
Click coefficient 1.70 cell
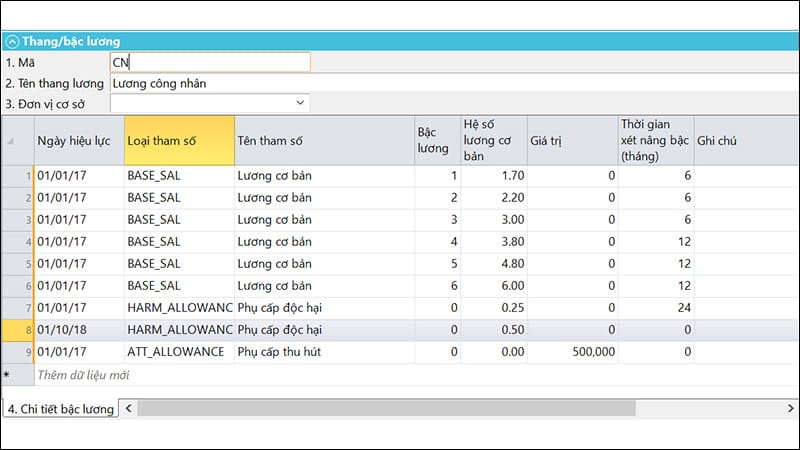(493, 176)
